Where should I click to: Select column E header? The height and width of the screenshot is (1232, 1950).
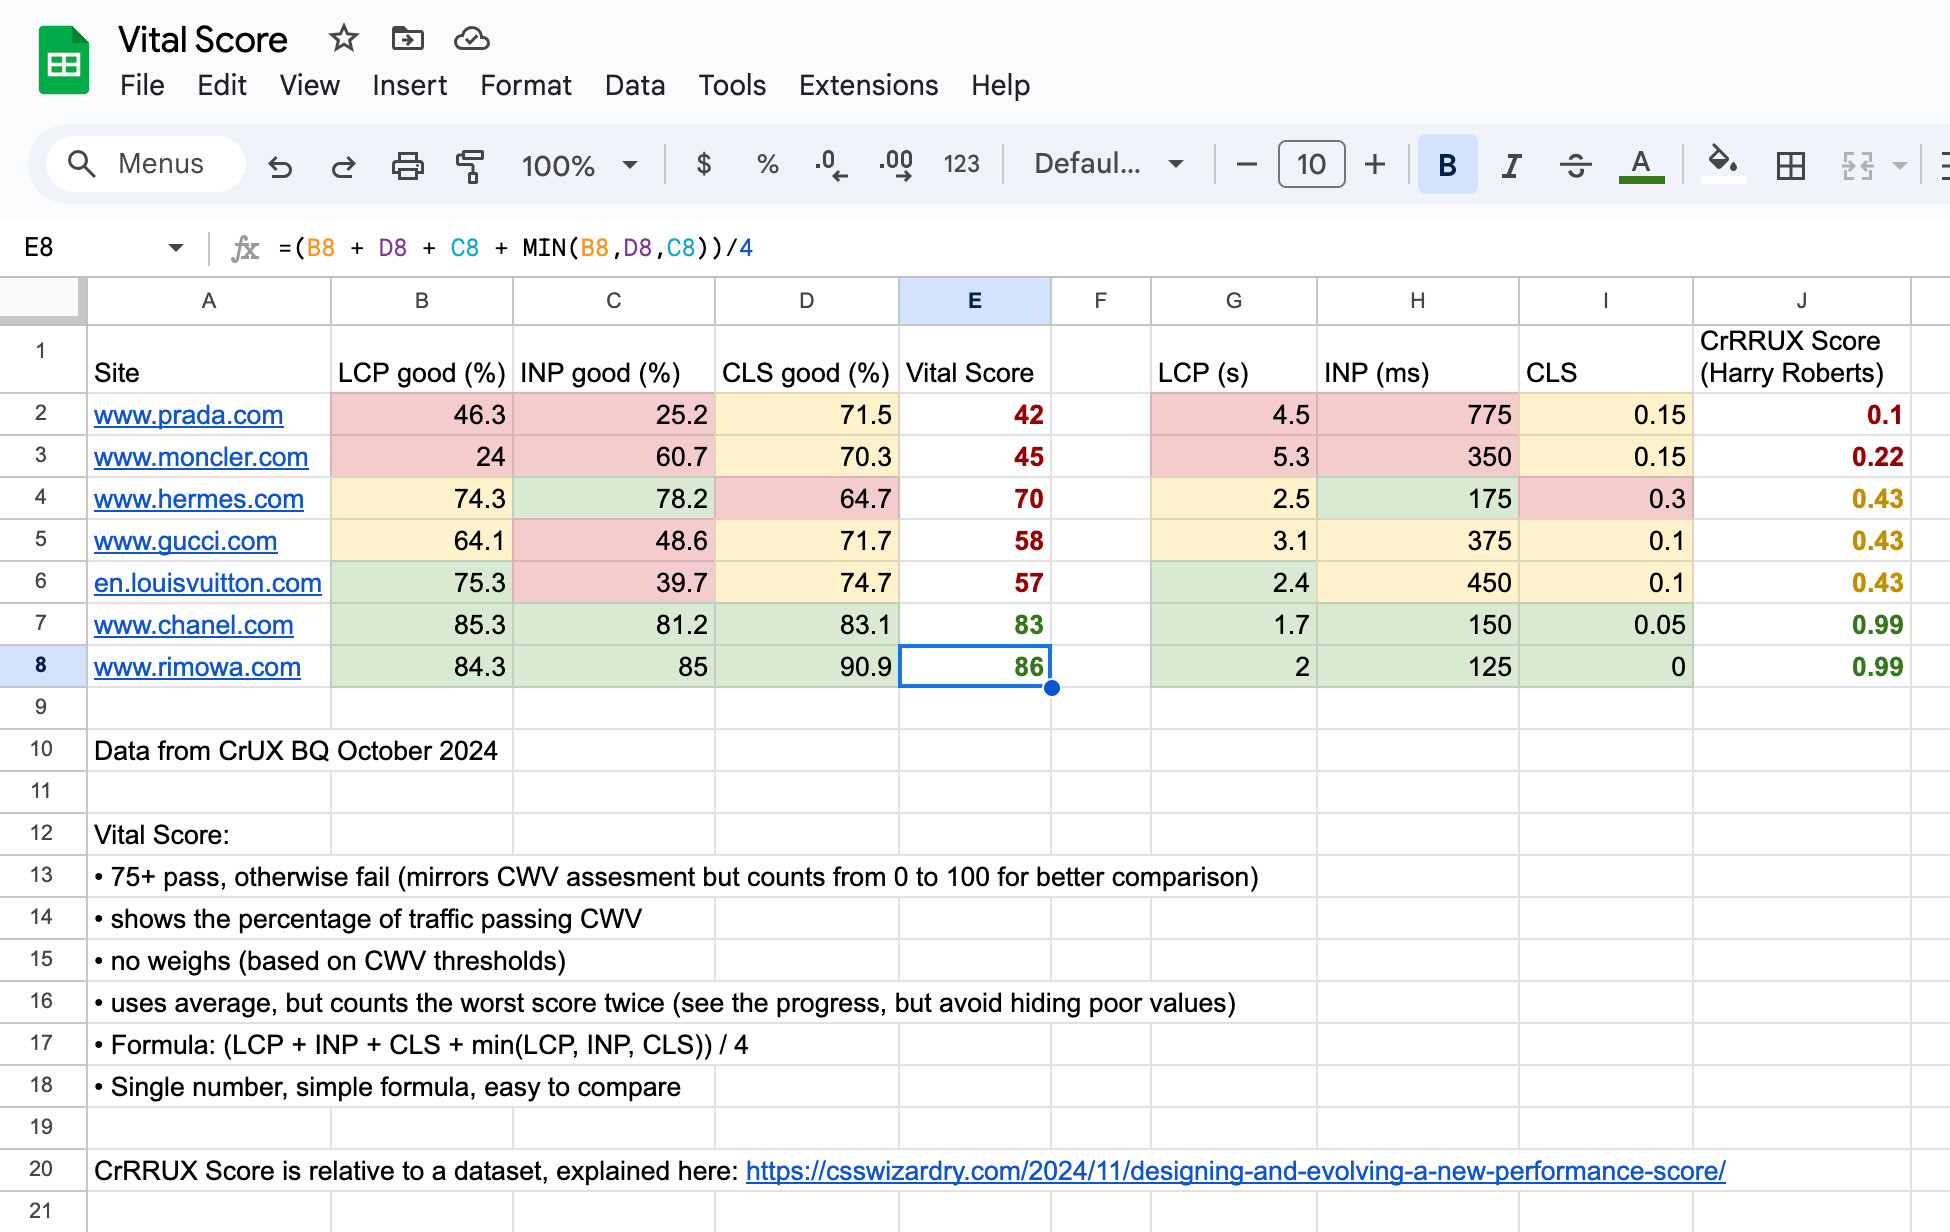975,301
